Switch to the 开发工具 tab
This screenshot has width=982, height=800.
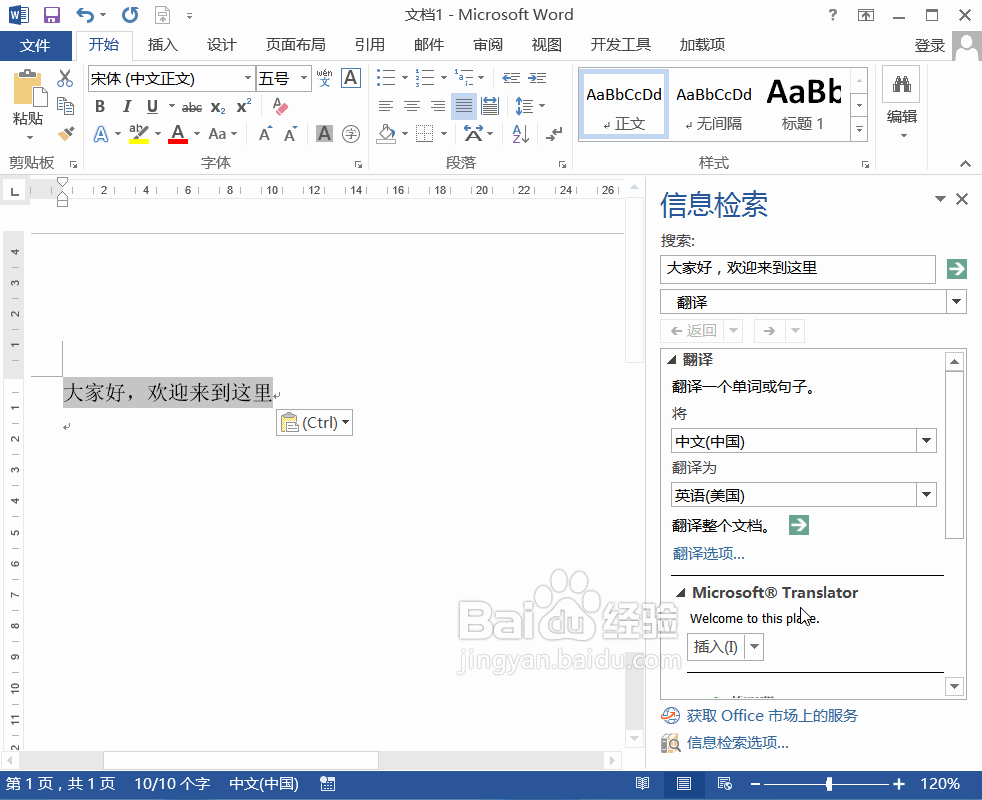pos(621,45)
